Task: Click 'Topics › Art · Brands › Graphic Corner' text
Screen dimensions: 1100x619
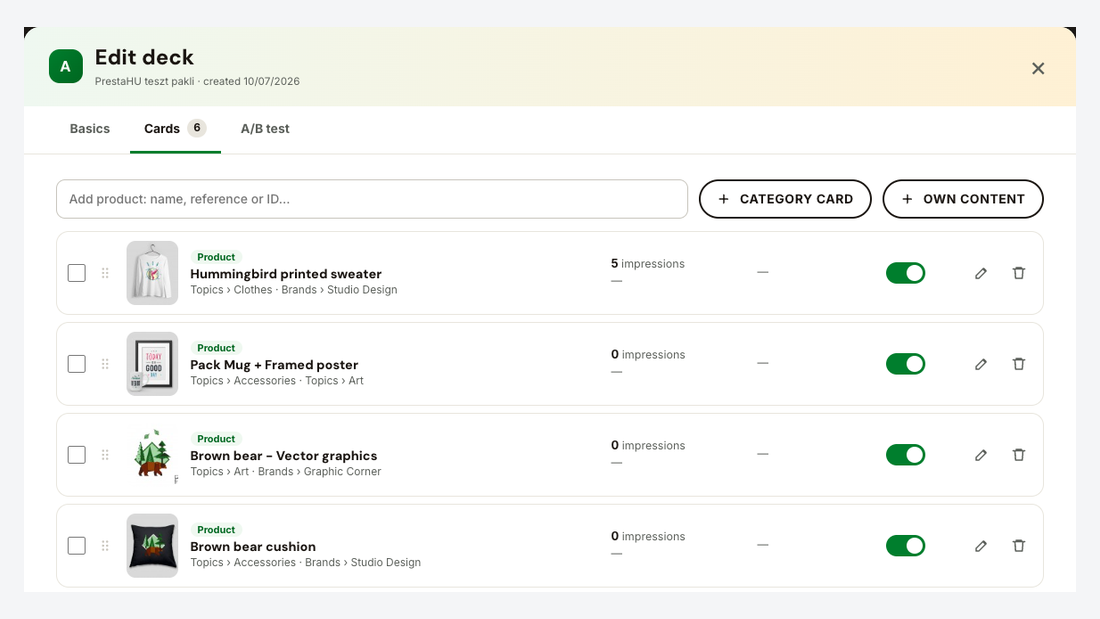Action: click(x=286, y=472)
